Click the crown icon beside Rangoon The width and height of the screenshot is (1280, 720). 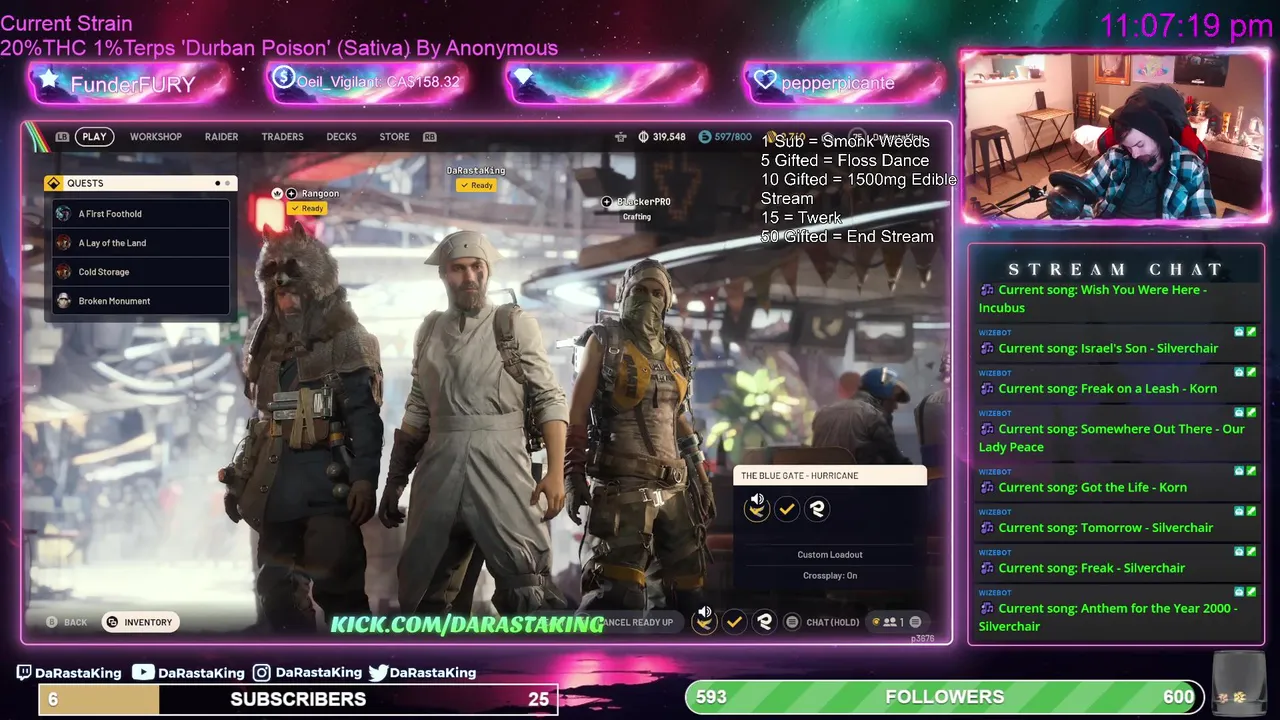(x=277, y=193)
